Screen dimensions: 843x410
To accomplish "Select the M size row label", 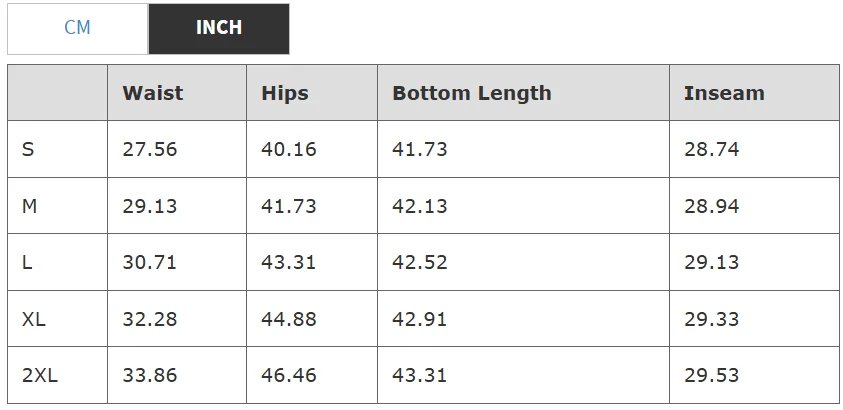I will pyautogui.click(x=29, y=206).
